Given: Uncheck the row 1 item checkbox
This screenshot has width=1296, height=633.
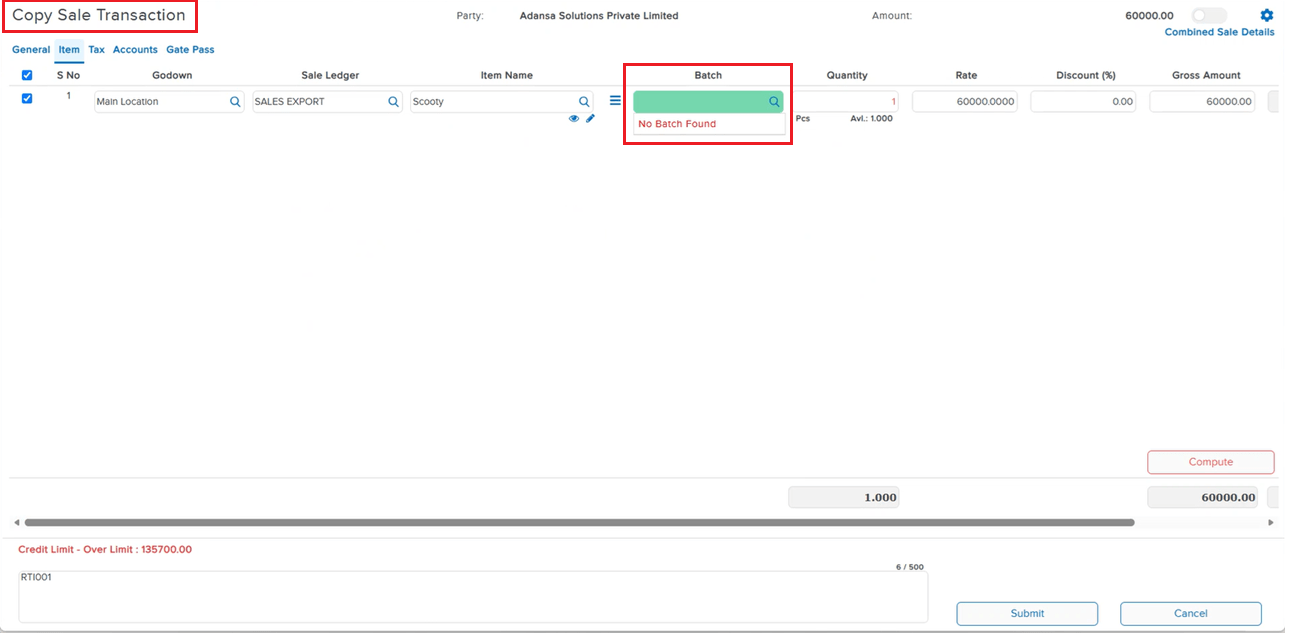Looking at the screenshot, I should click(27, 98).
